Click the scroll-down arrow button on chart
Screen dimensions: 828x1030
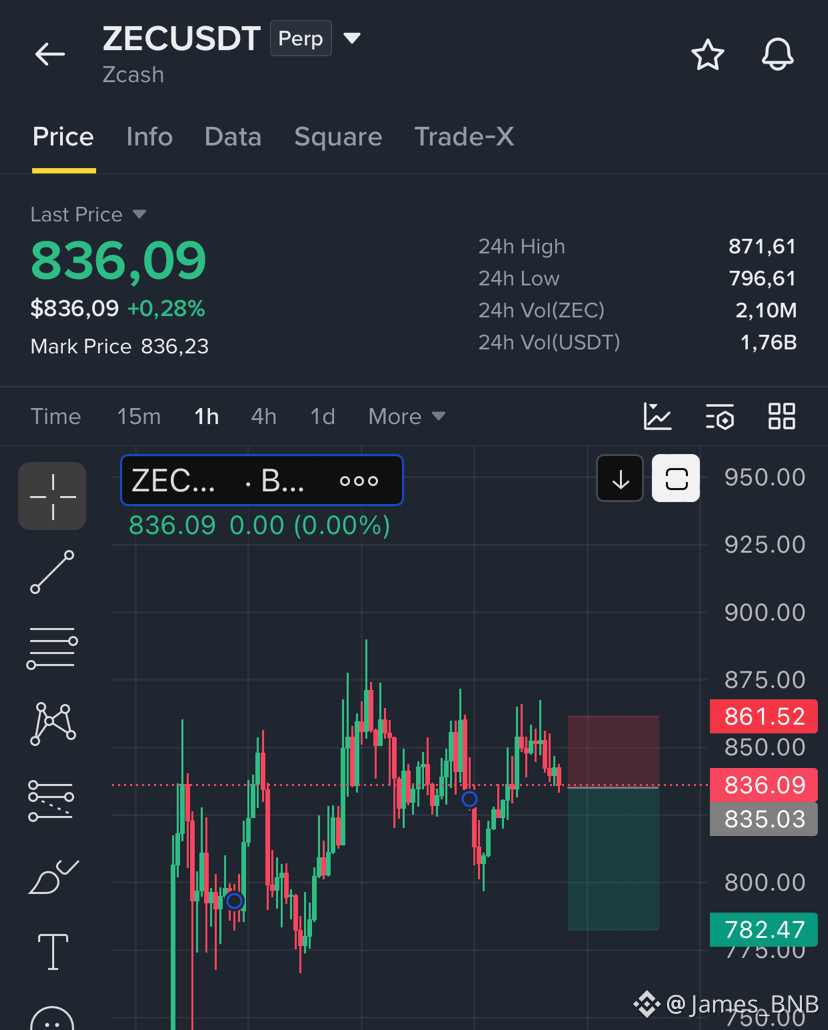(x=620, y=478)
